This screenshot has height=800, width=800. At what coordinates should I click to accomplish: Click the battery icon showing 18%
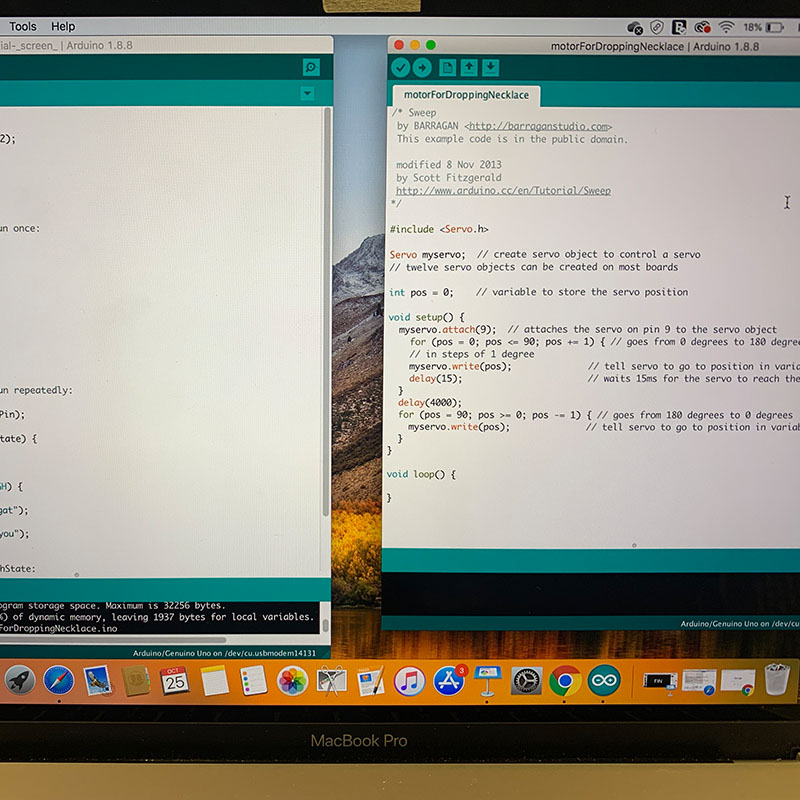774,28
